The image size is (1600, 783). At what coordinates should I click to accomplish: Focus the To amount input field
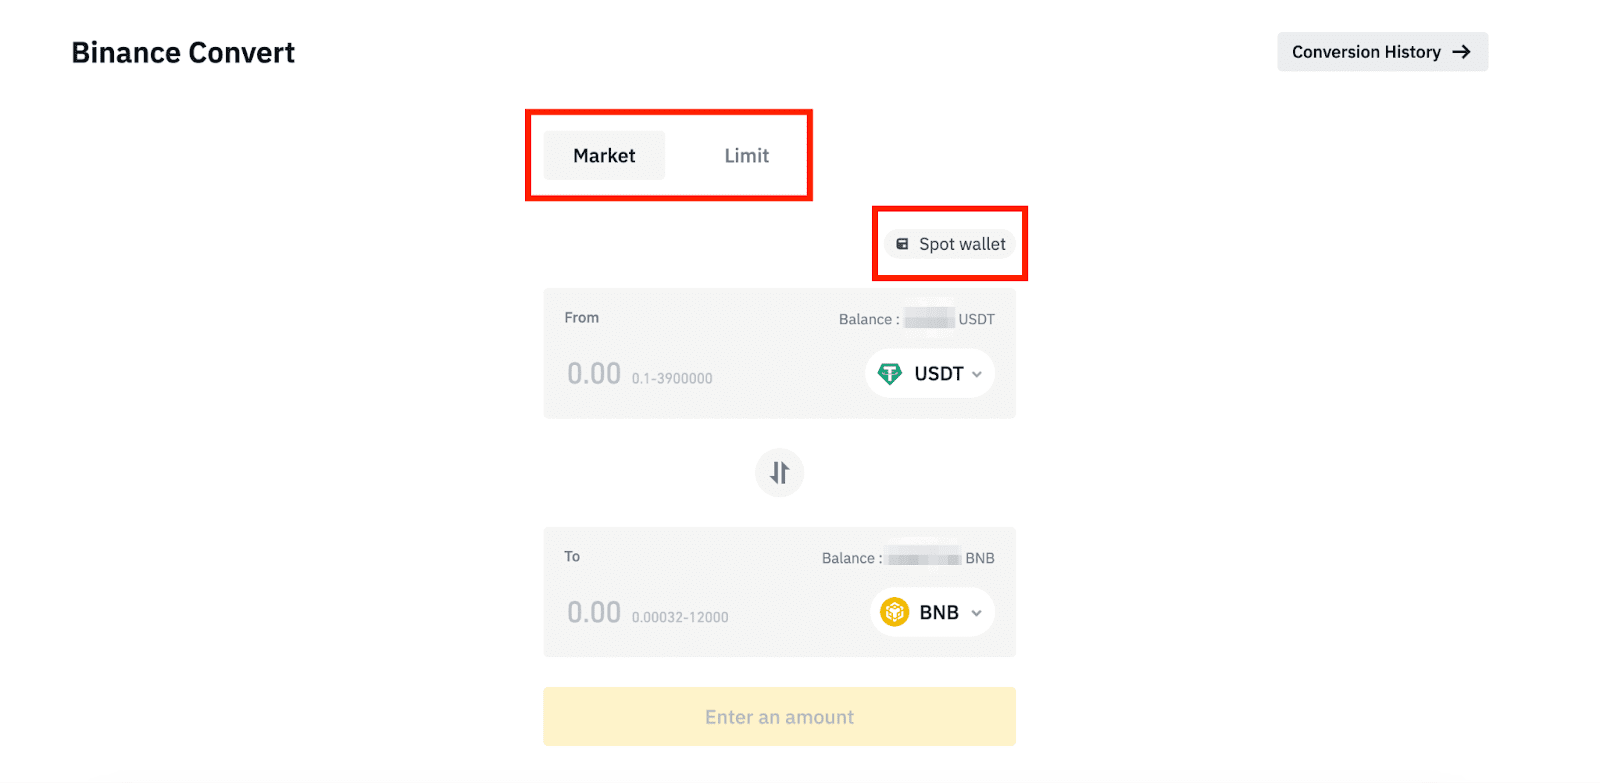pyautogui.click(x=594, y=612)
